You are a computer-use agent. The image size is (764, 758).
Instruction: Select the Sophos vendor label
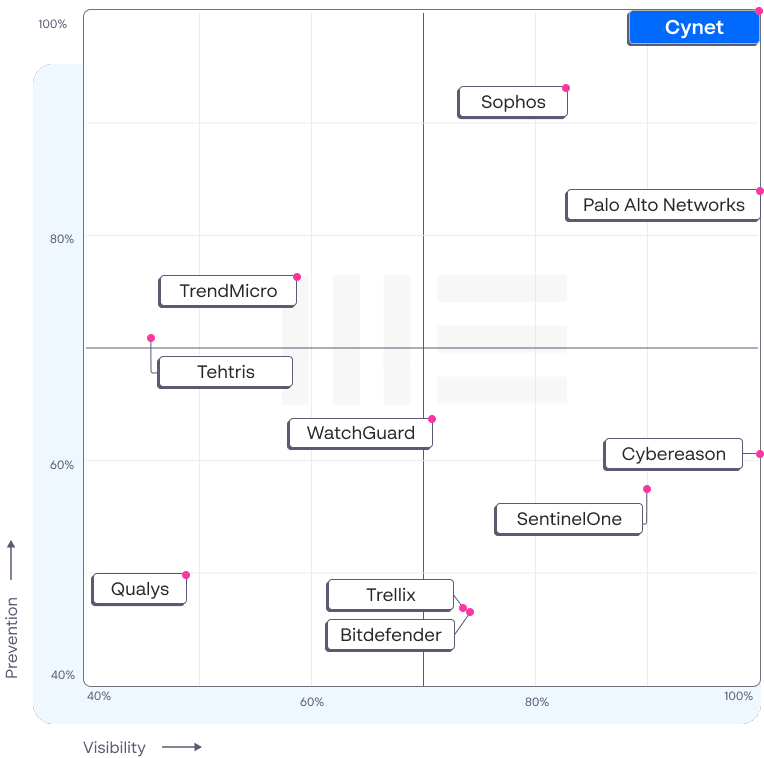(513, 102)
